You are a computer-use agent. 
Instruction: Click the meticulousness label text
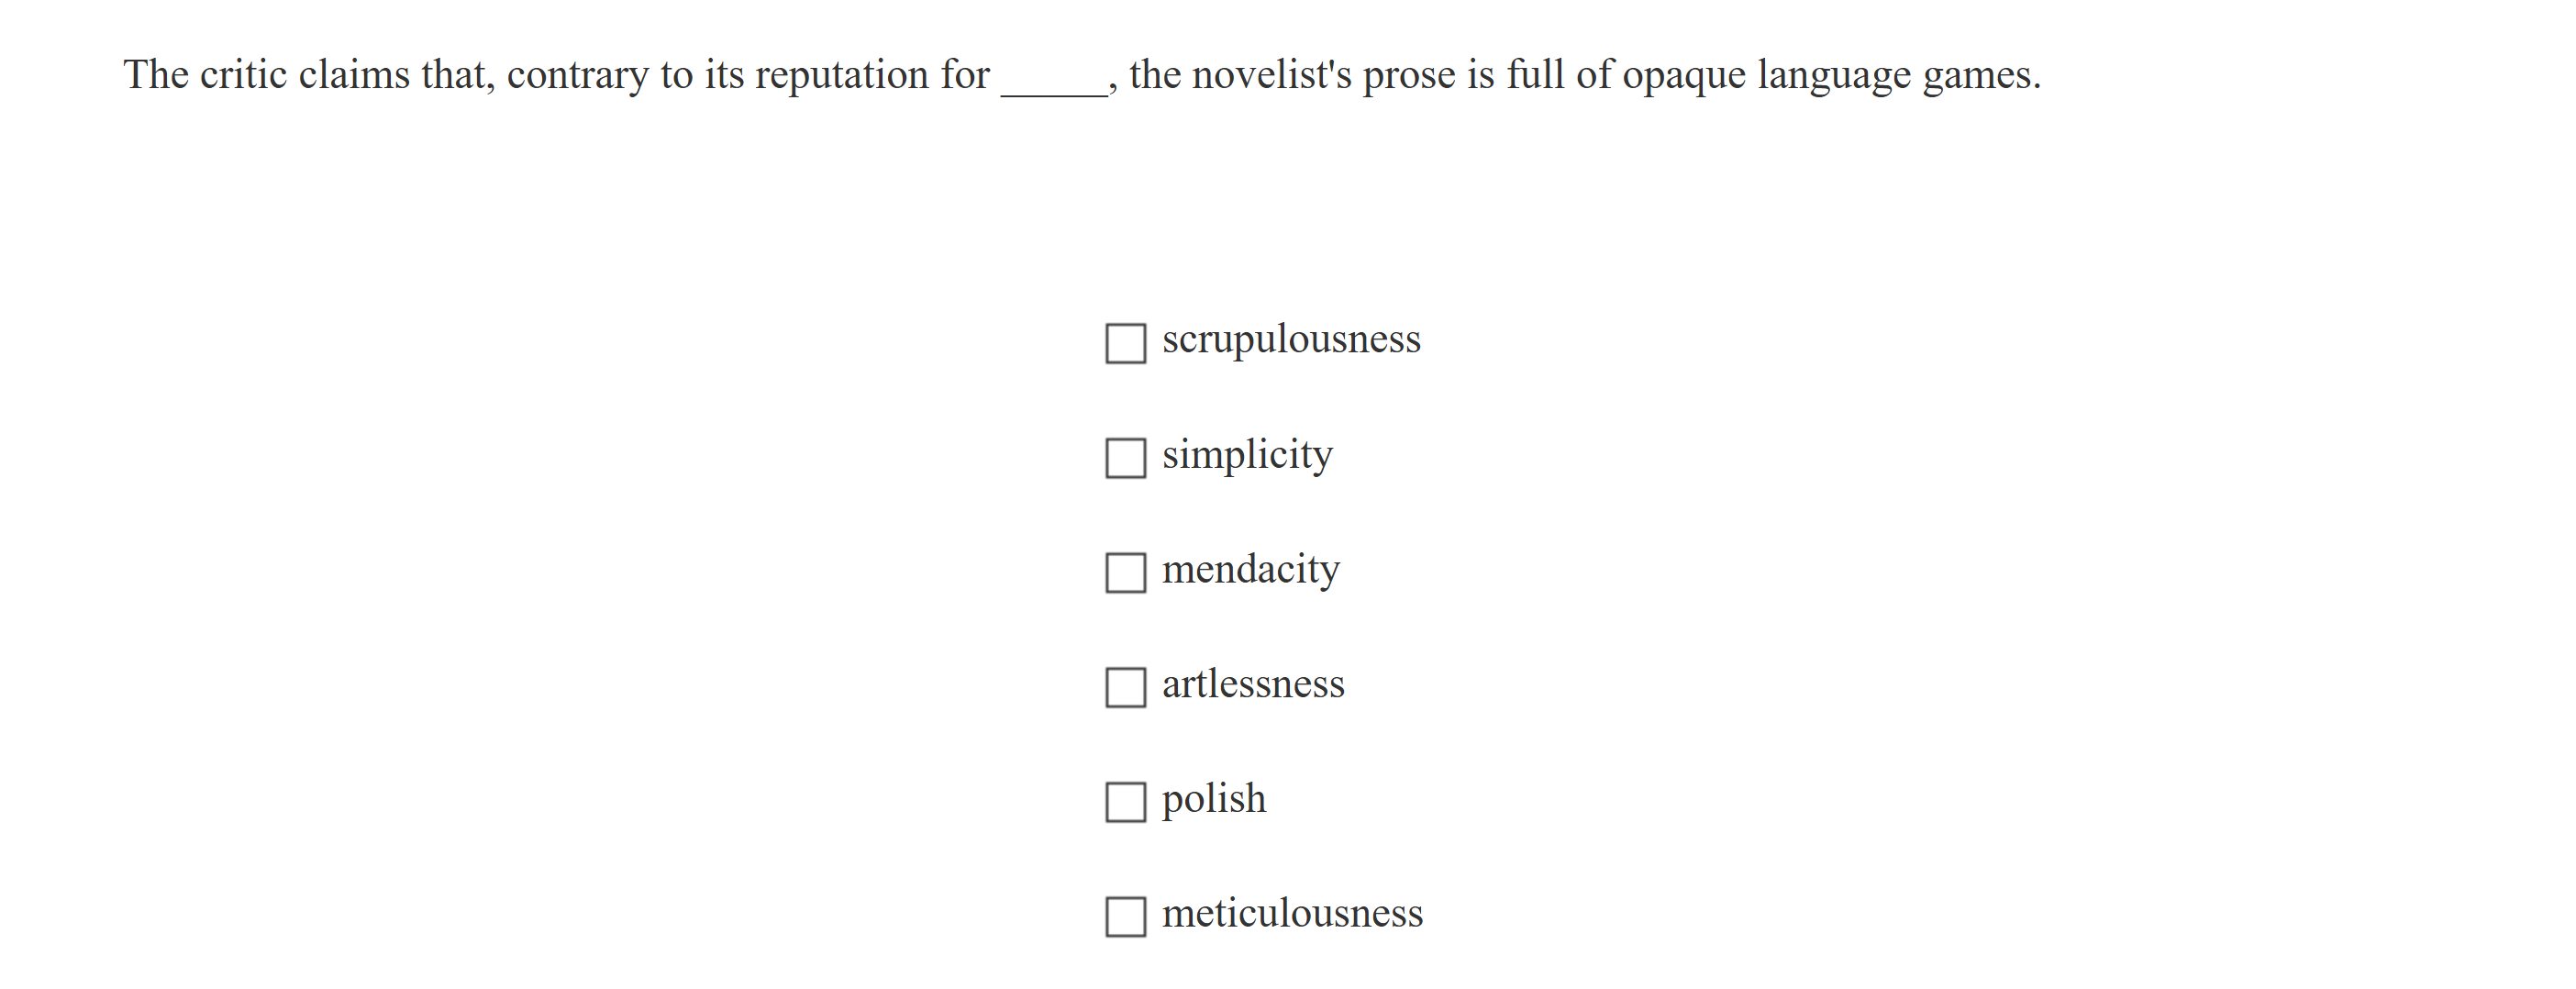[1293, 912]
